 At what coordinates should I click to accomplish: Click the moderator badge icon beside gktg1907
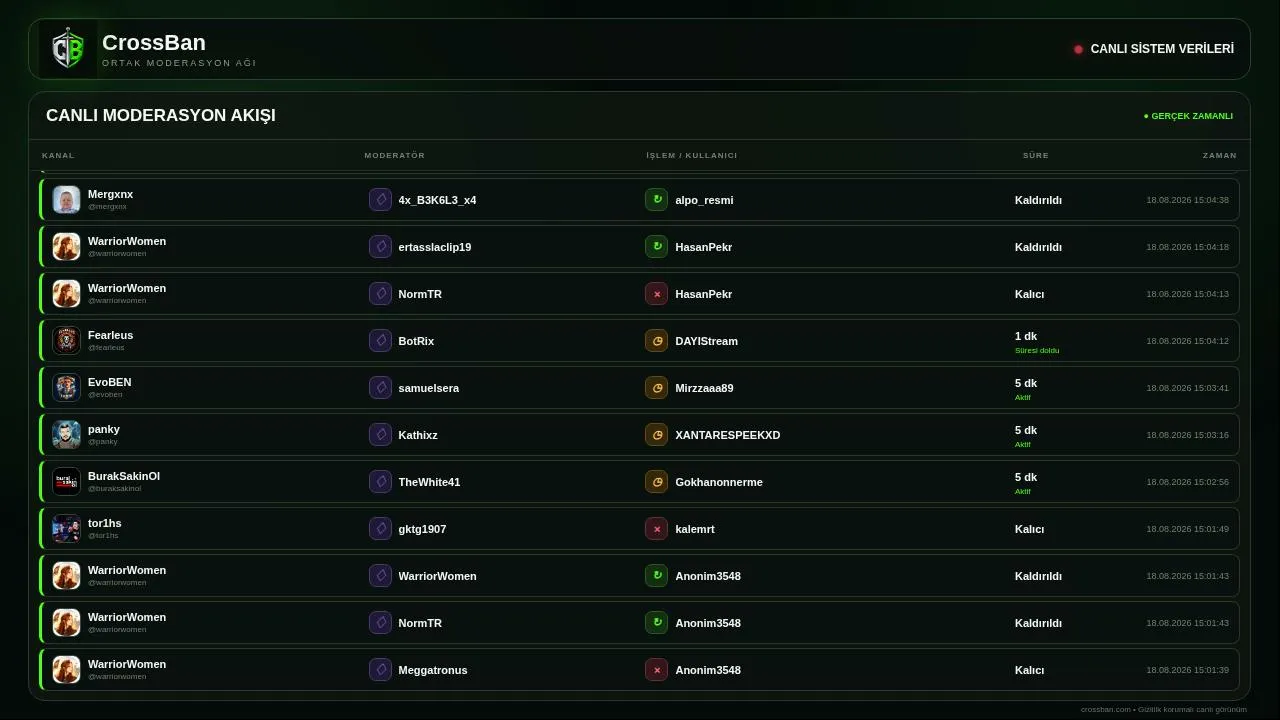(380, 529)
